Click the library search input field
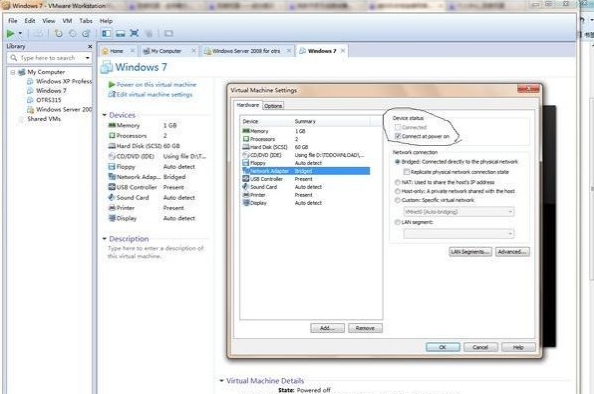Image resolution: width=594 pixels, height=394 pixels. tap(49, 58)
